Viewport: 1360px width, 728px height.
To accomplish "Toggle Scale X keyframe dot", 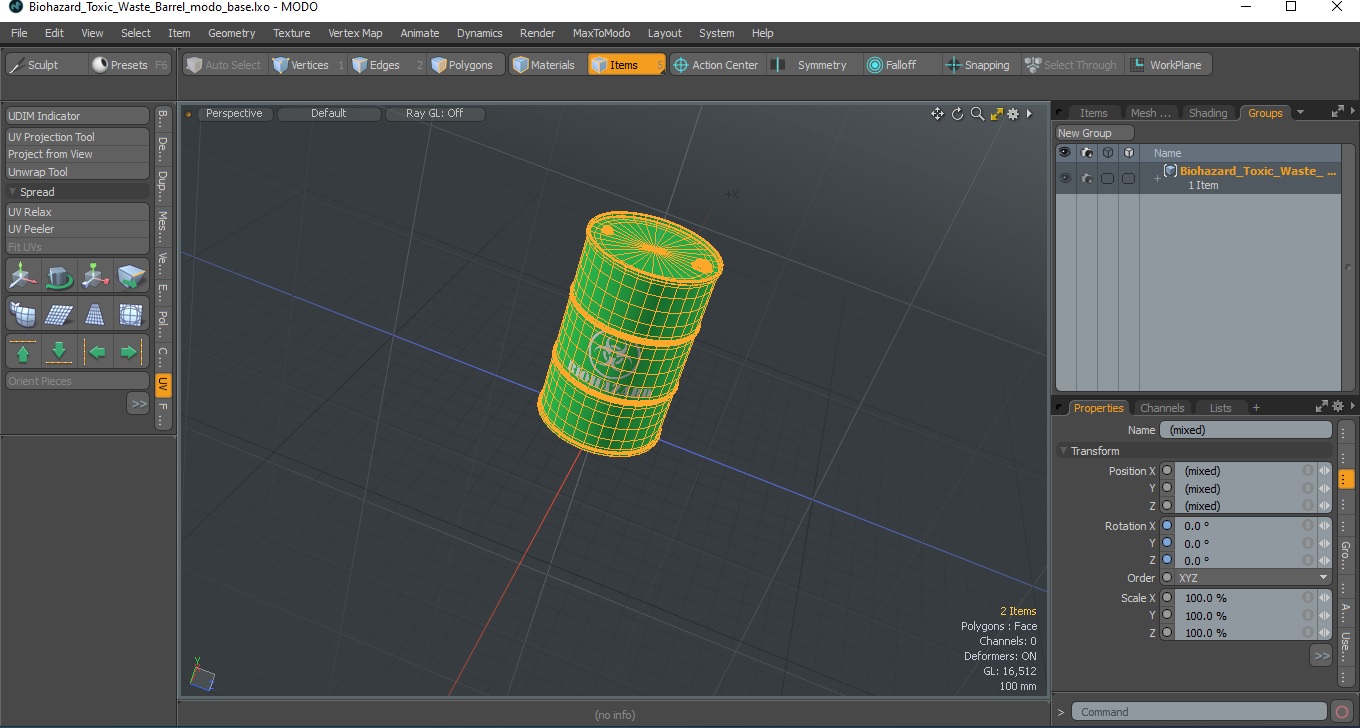I will [1167, 598].
